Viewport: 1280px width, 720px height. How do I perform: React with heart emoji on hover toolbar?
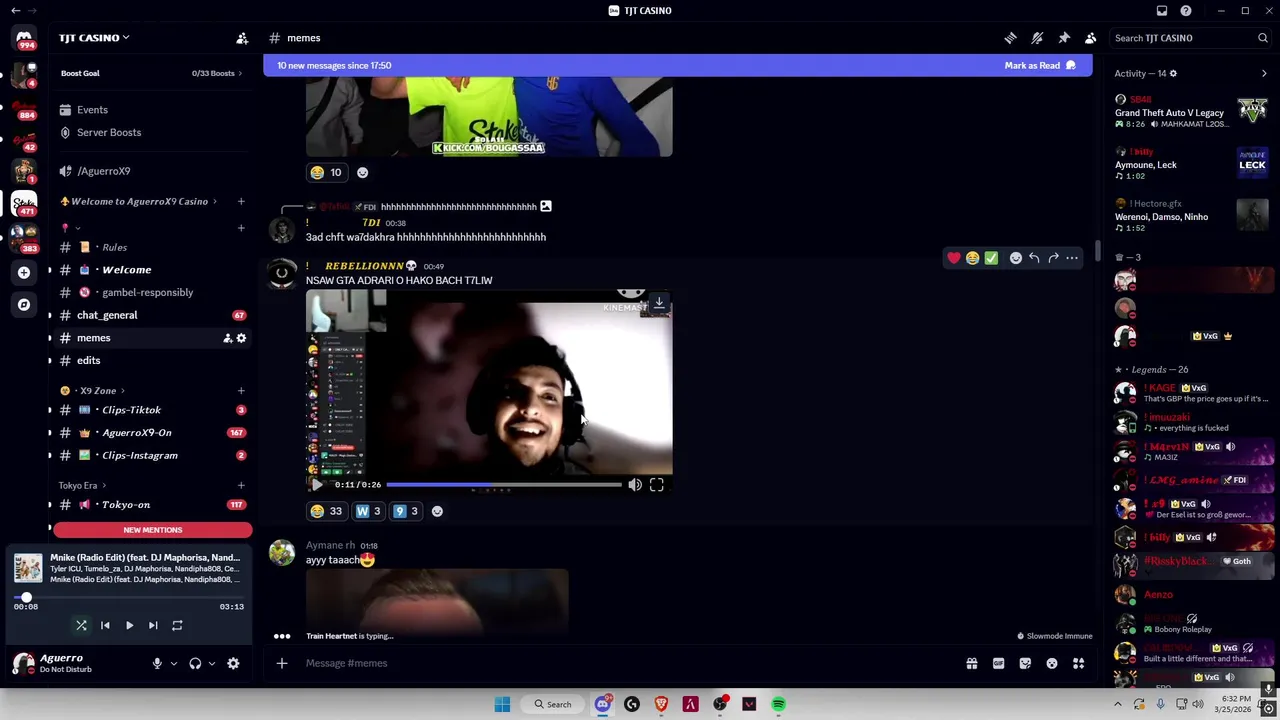pos(954,258)
